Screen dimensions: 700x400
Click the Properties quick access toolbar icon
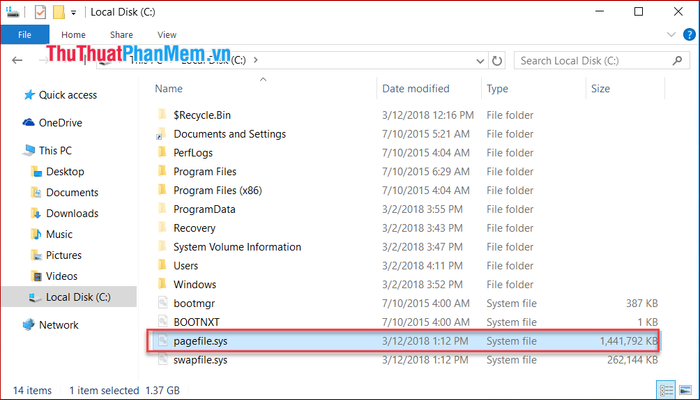[x=40, y=12]
